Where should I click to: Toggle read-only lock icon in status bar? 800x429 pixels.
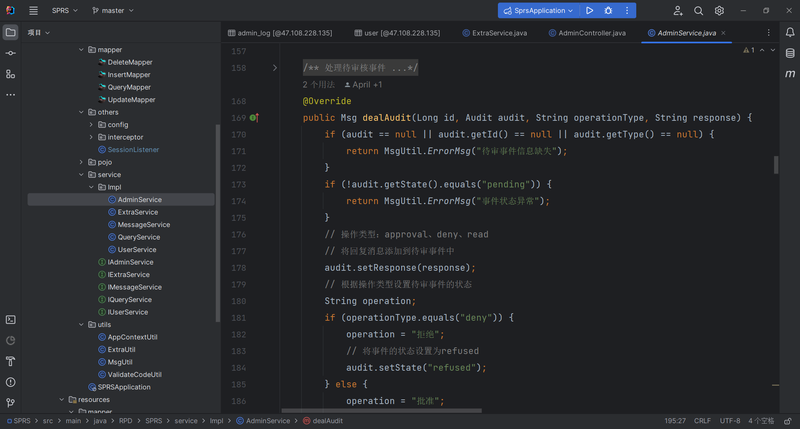click(788, 421)
